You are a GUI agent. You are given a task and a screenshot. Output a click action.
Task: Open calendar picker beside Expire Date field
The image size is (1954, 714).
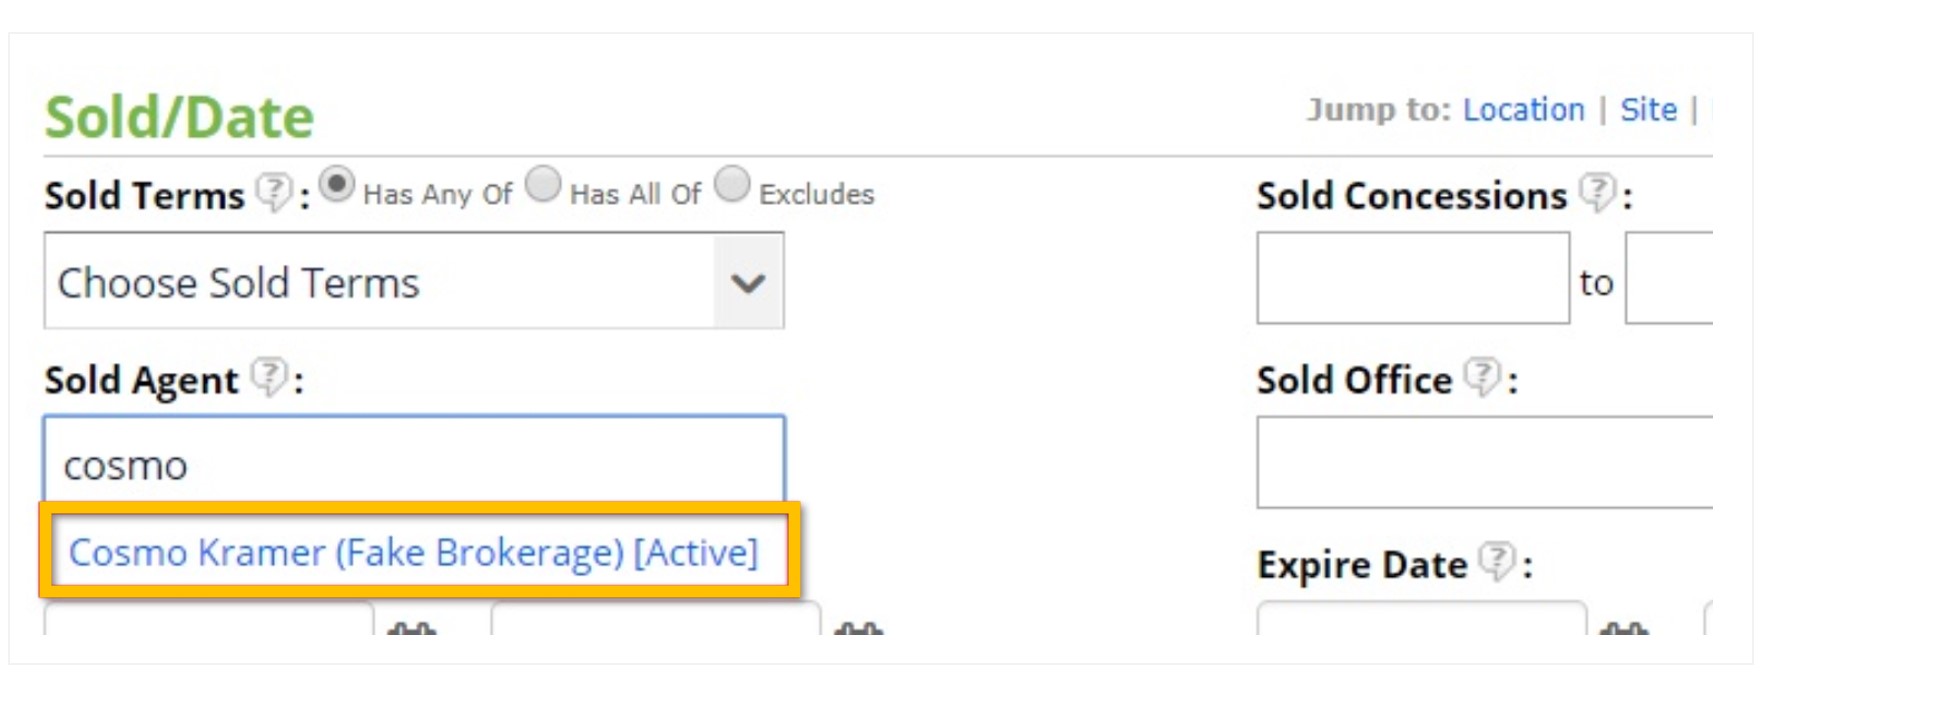(x=1623, y=629)
